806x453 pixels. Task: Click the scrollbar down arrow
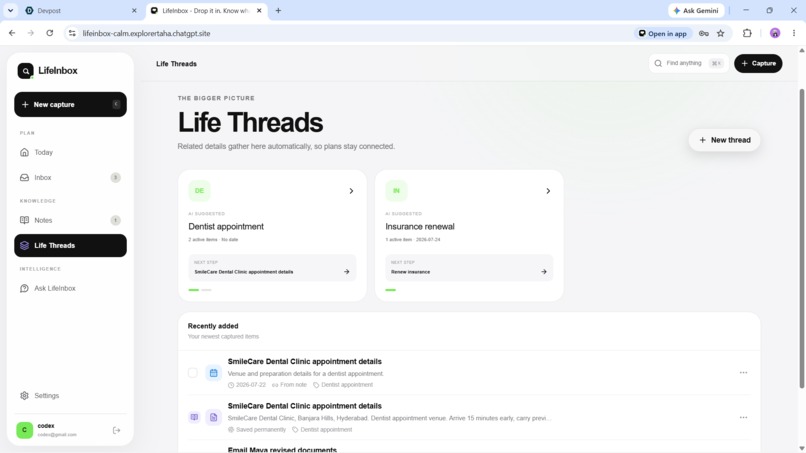[x=801, y=448]
